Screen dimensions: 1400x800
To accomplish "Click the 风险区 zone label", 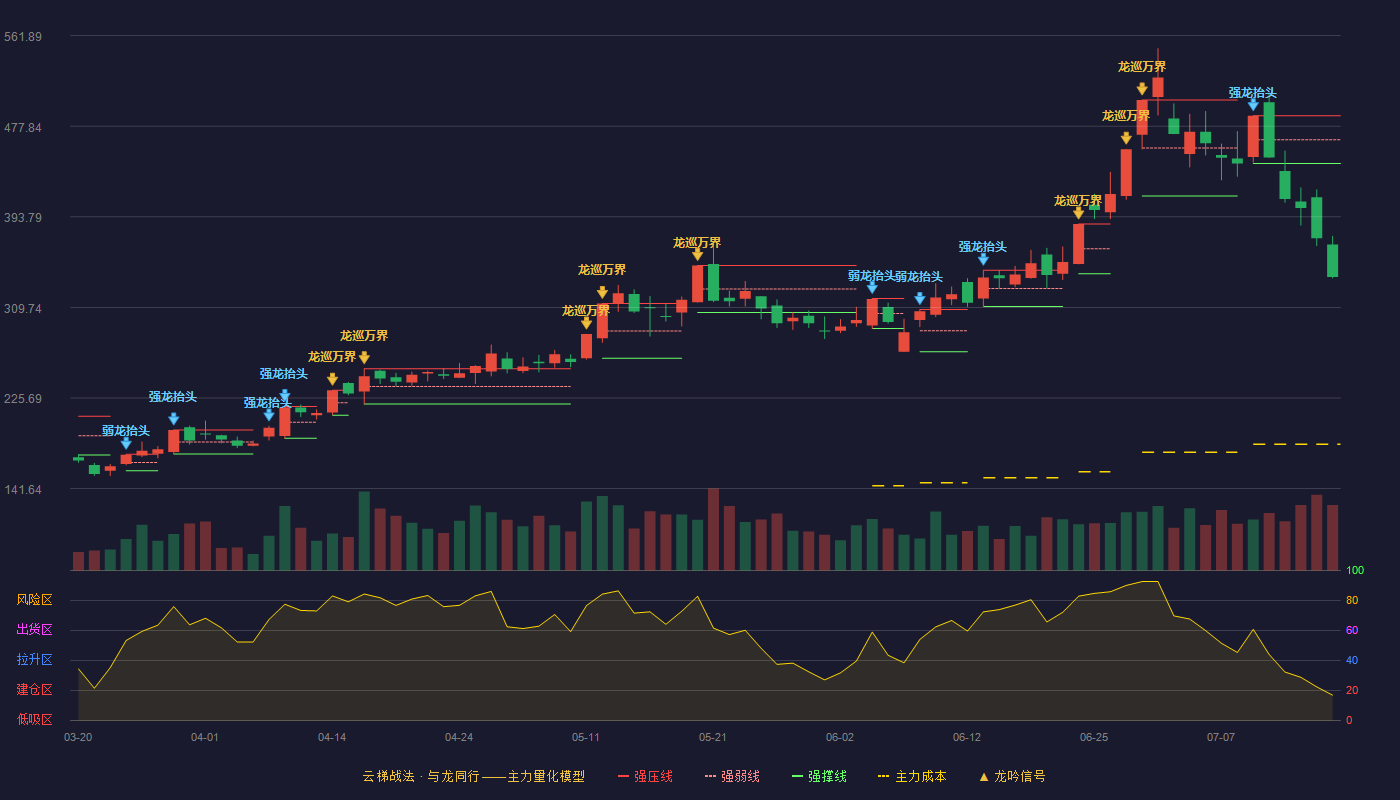I will tap(34, 600).
